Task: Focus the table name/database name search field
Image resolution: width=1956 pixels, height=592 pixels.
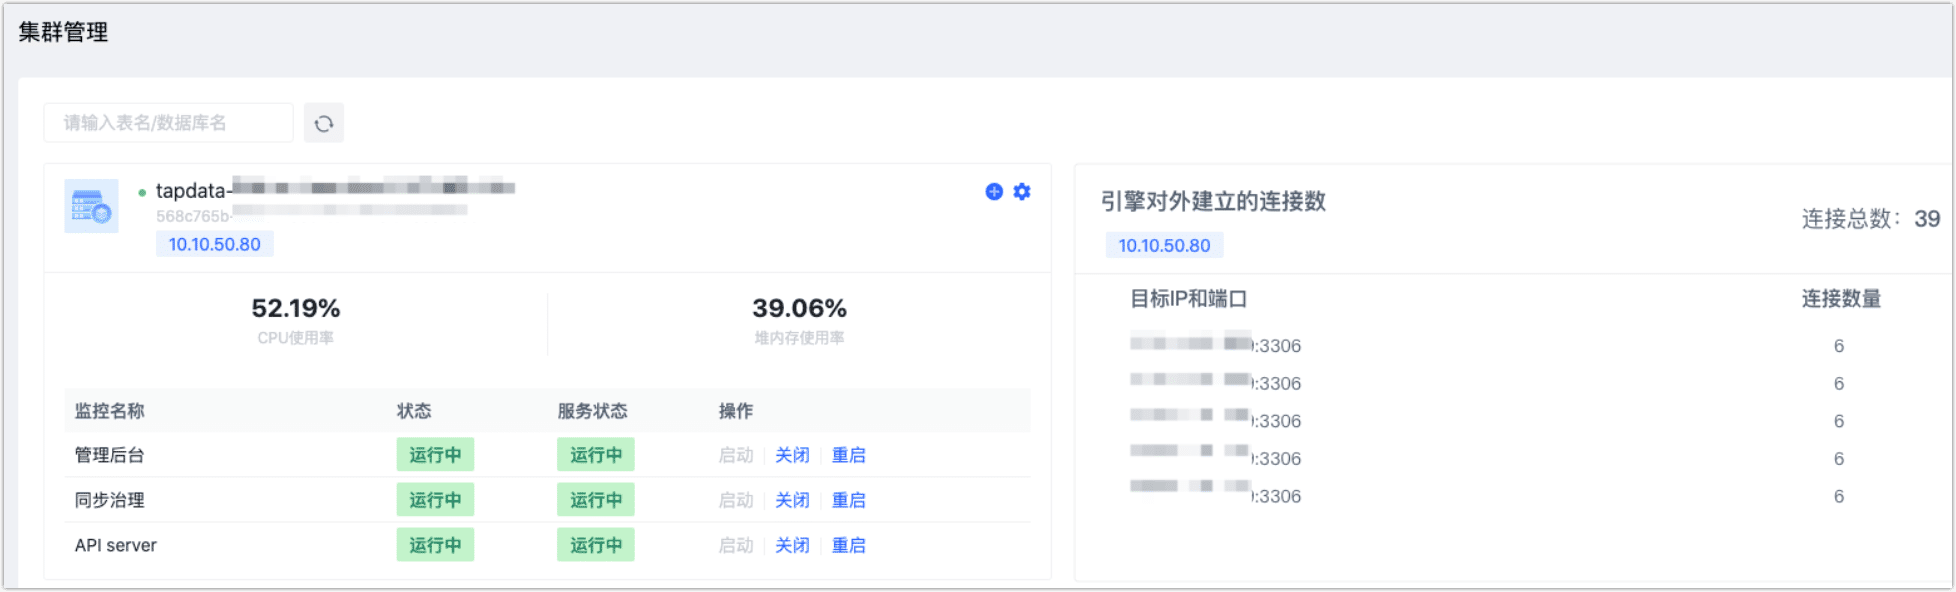Action: 168,123
